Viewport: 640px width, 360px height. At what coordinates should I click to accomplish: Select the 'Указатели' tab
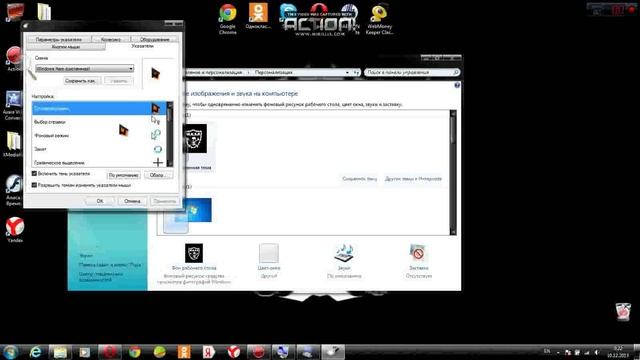click(142, 46)
